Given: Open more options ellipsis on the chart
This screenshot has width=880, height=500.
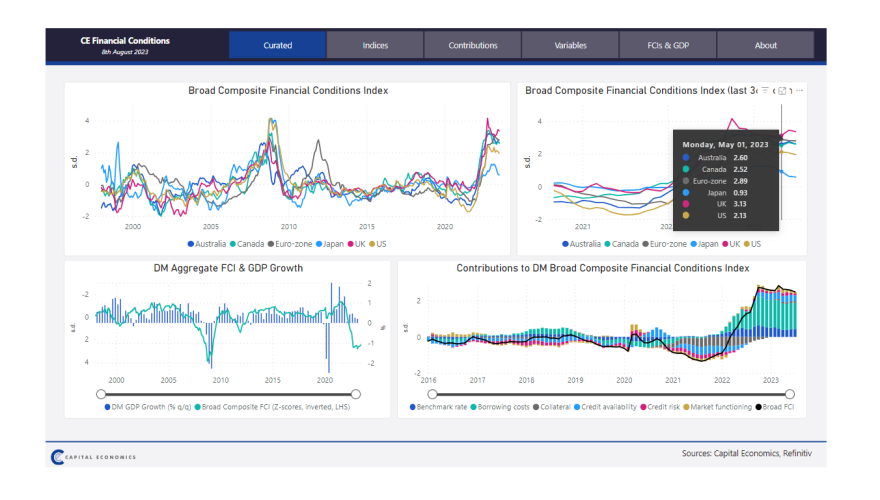Looking at the screenshot, I should (x=798, y=91).
